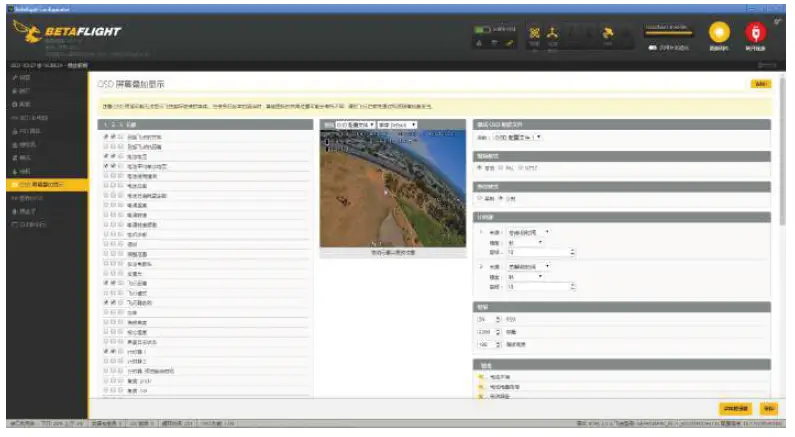Toggle profile 1 checkbox for 'pitch' angle element
Screen dimensions: 795x437
[x=106, y=381]
